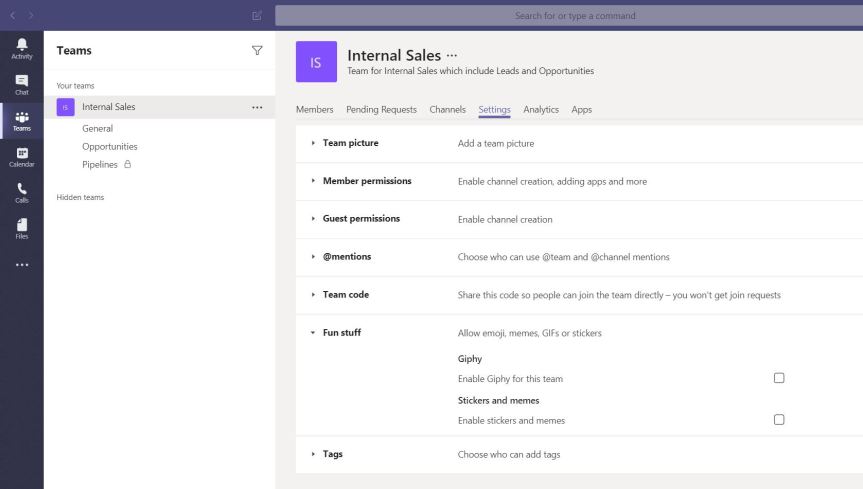Viewport: 863px width, 489px height.
Task: Open the private Pipelines channel
Action: coord(100,164)
